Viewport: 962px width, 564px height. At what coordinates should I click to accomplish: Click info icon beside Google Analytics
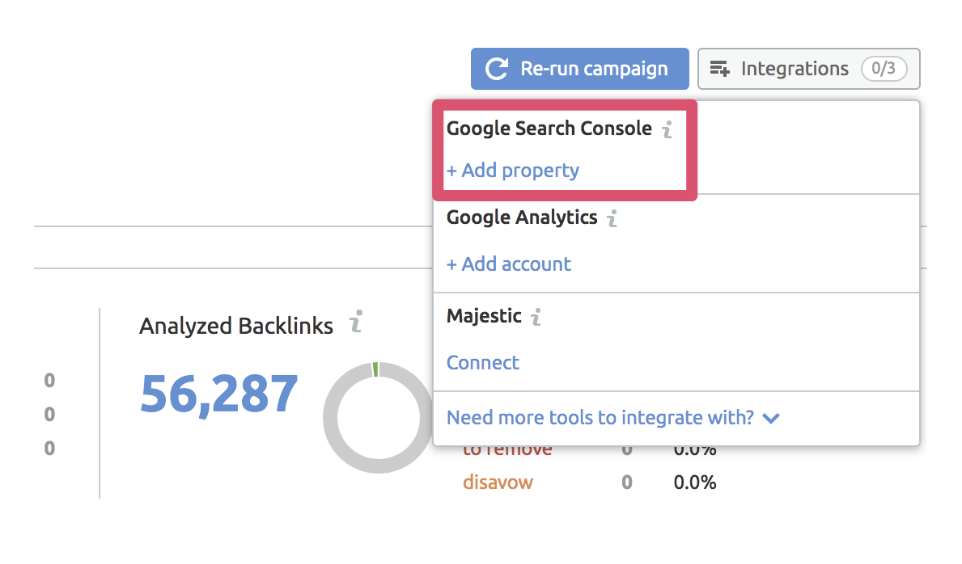pos(612,218)
